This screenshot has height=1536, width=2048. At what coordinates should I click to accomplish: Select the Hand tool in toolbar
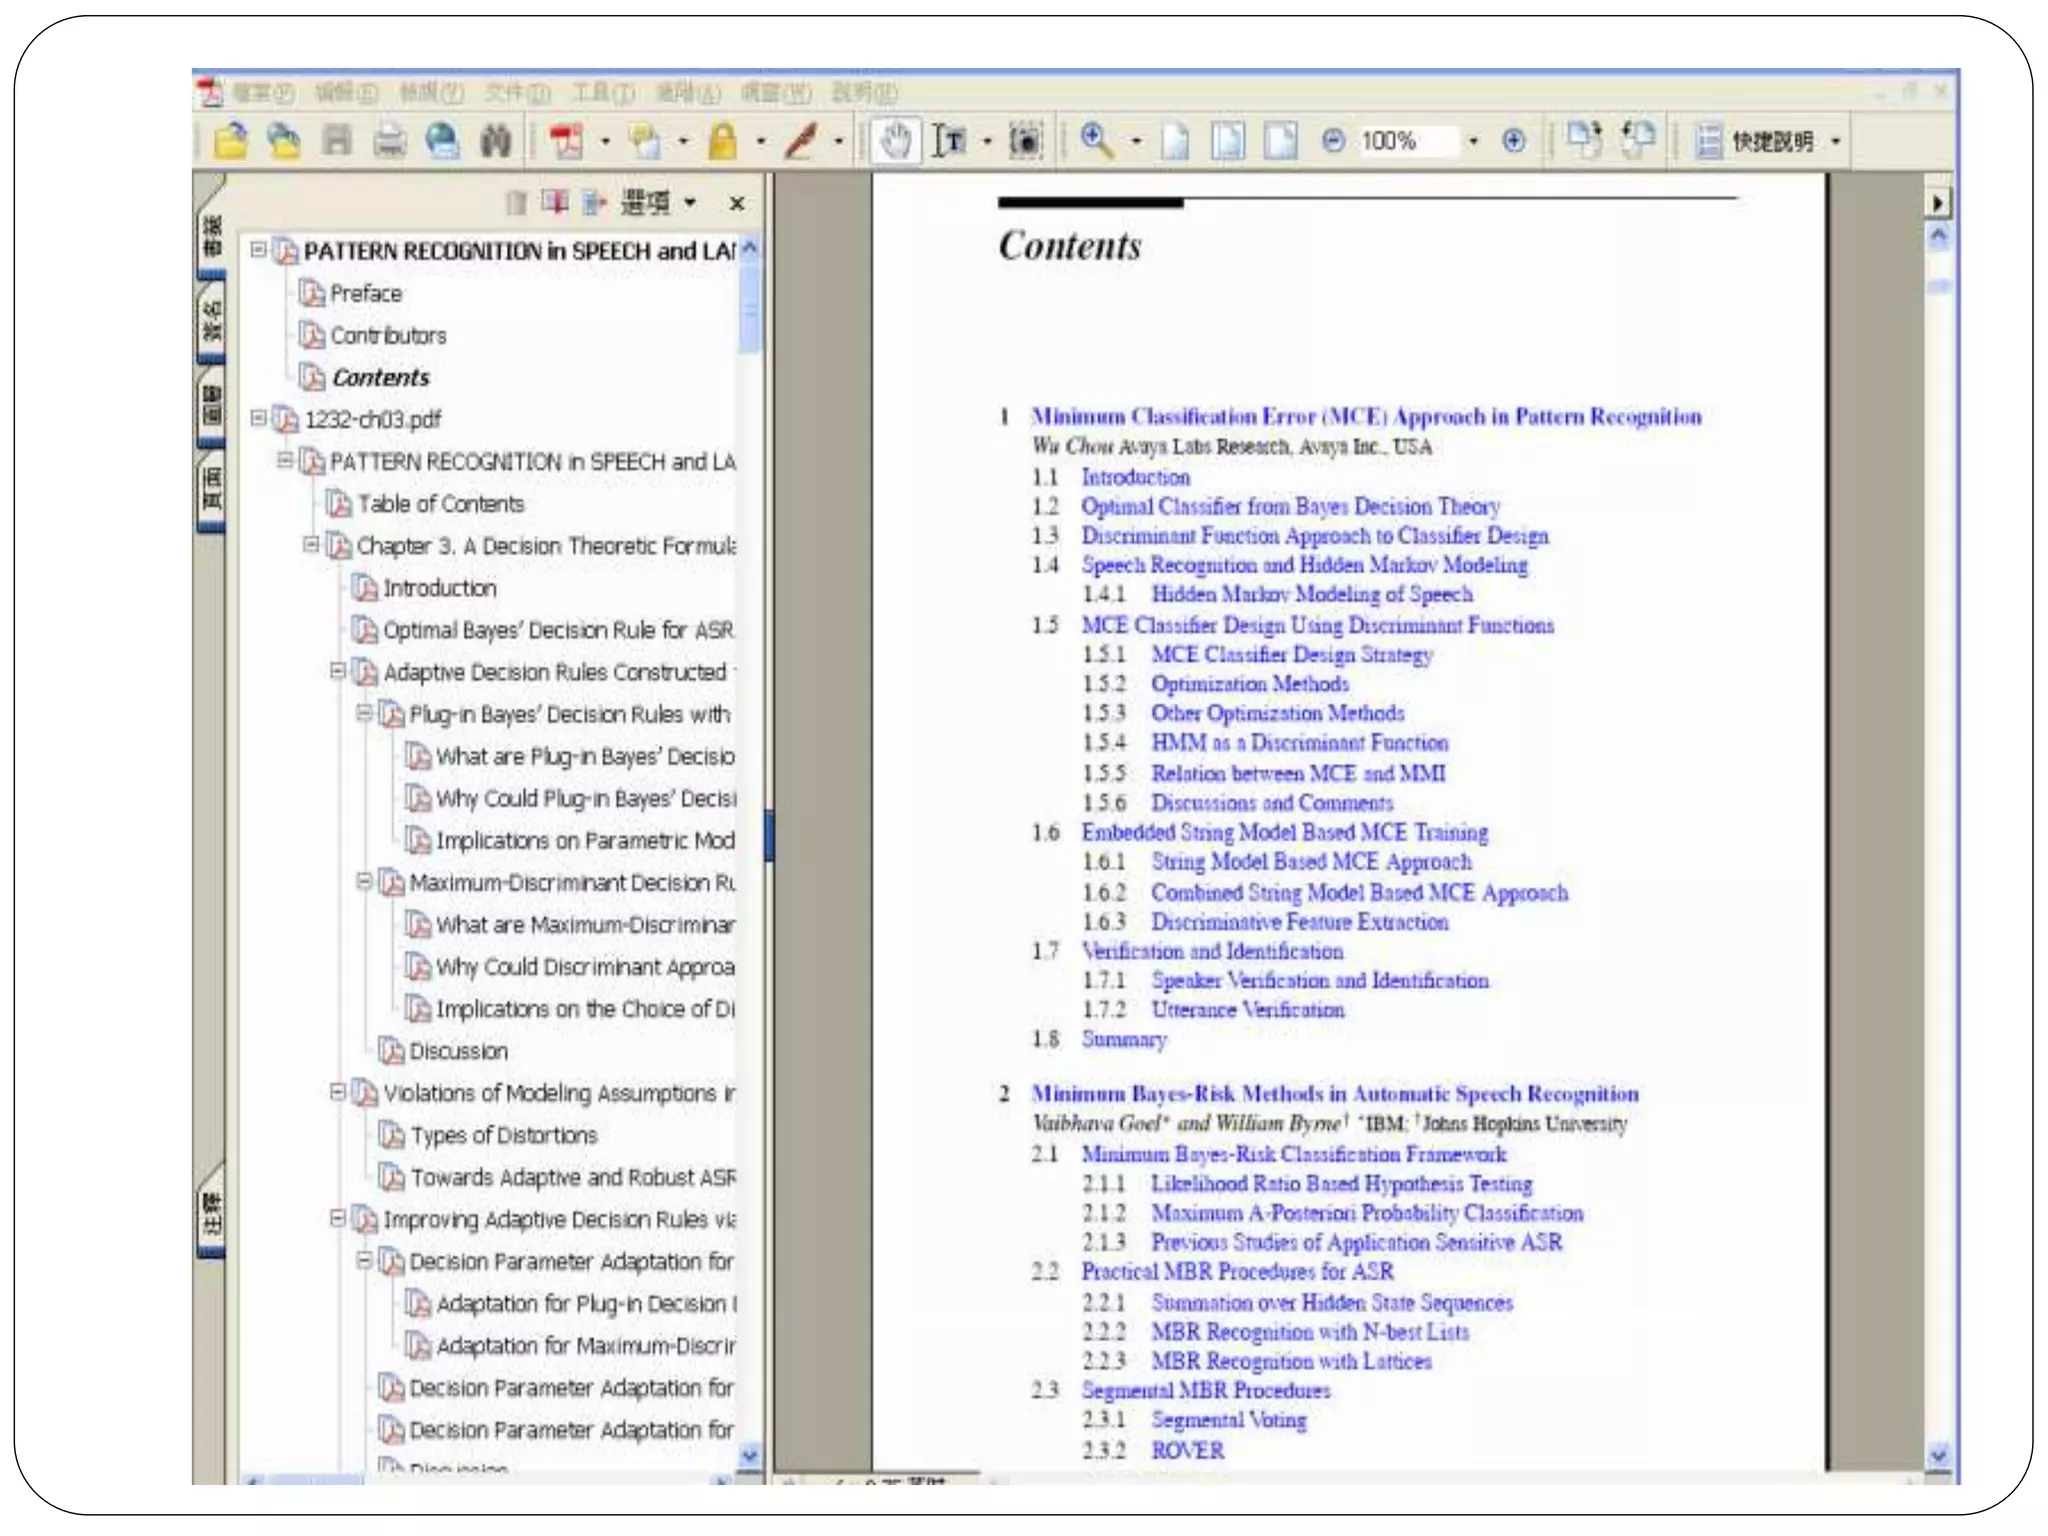(x=895, y=141)
